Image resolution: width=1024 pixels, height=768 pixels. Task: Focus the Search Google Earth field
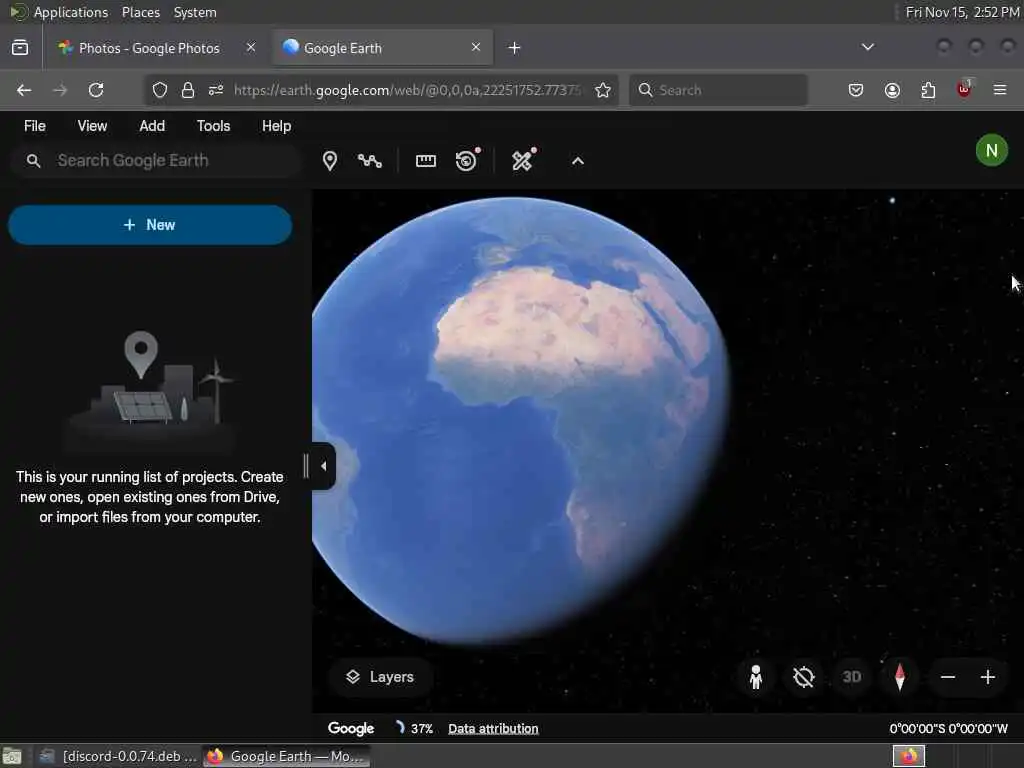pyautogui.click(x=155, y=161)
